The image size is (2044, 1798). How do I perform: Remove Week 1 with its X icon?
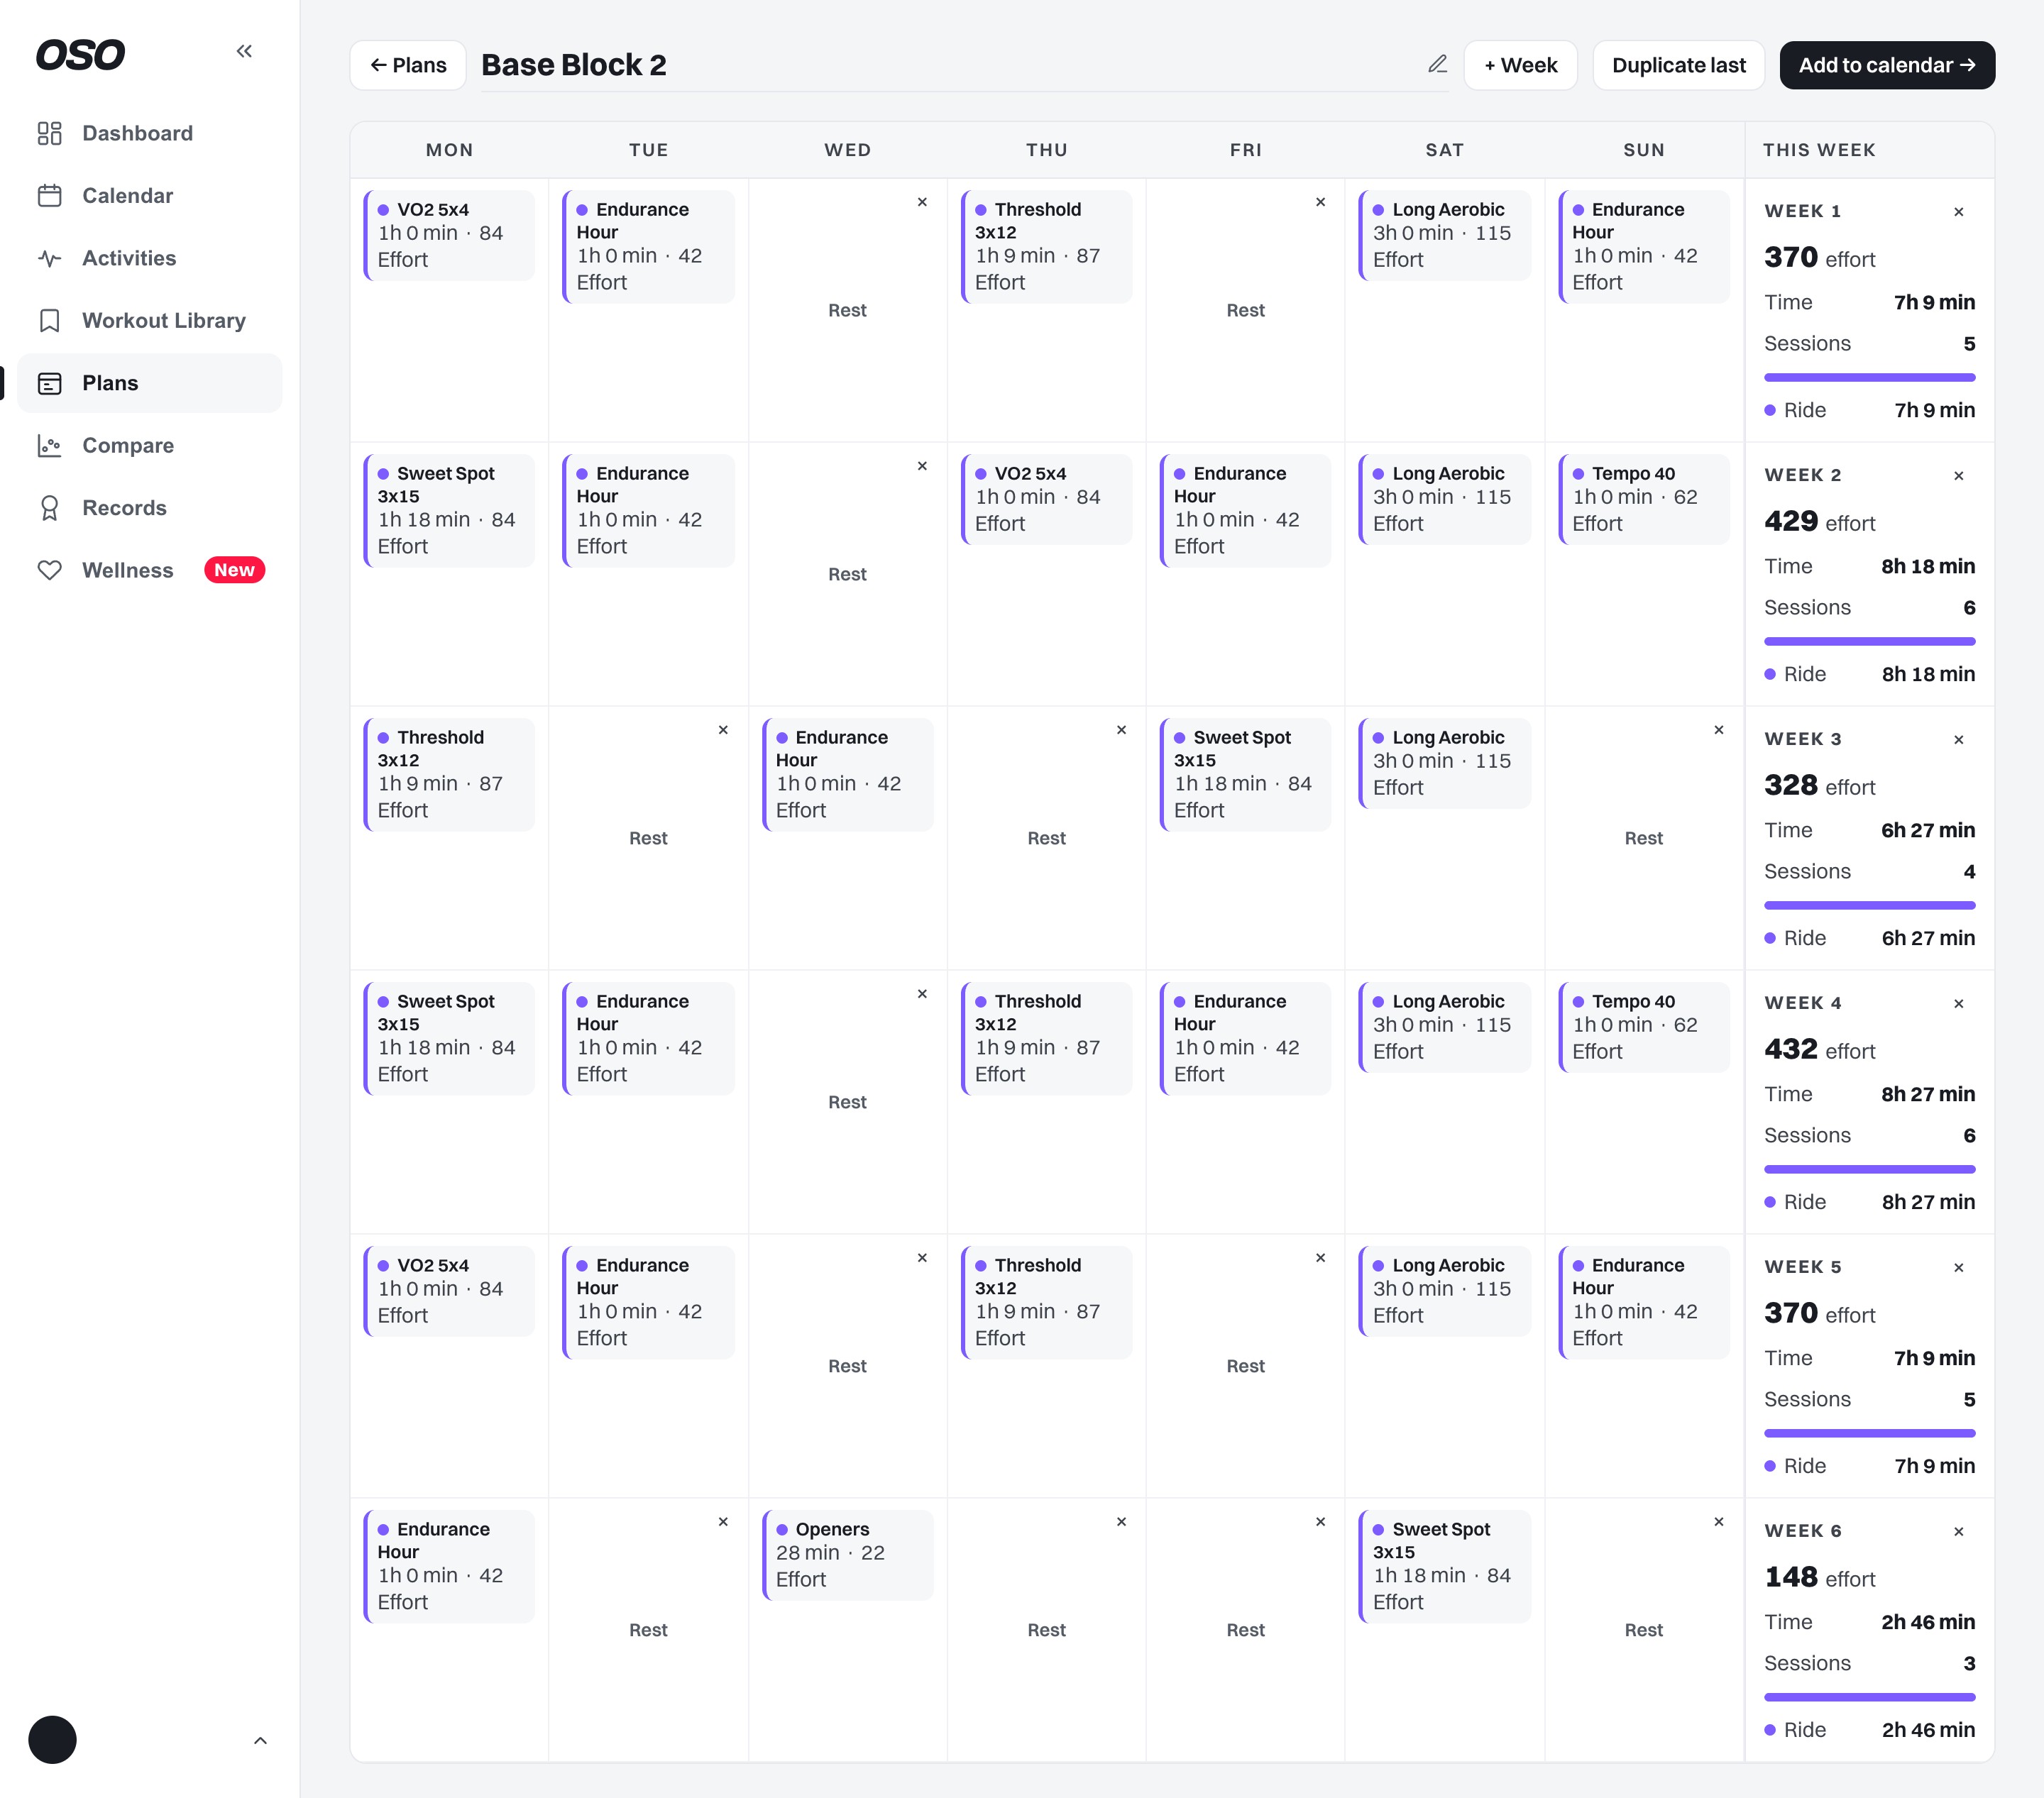[1958, 212]
